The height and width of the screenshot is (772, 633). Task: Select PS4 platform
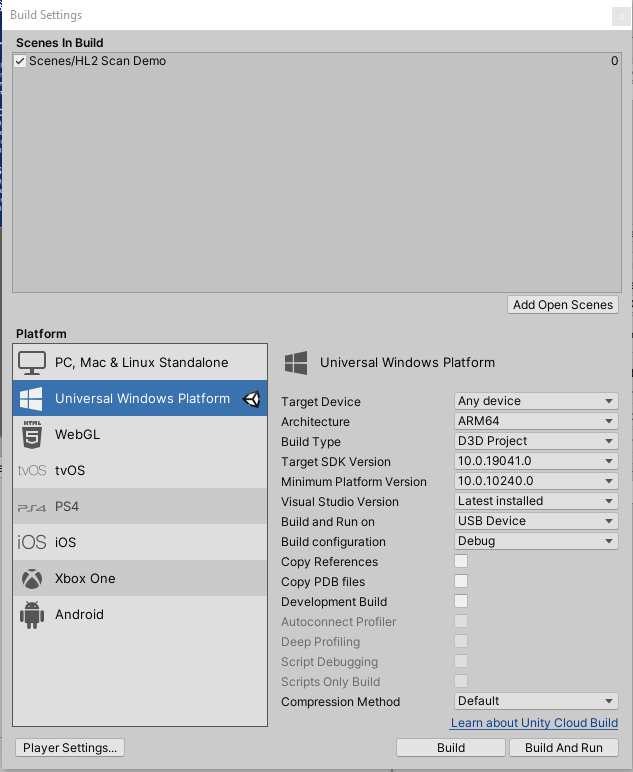tap(140, 506)
